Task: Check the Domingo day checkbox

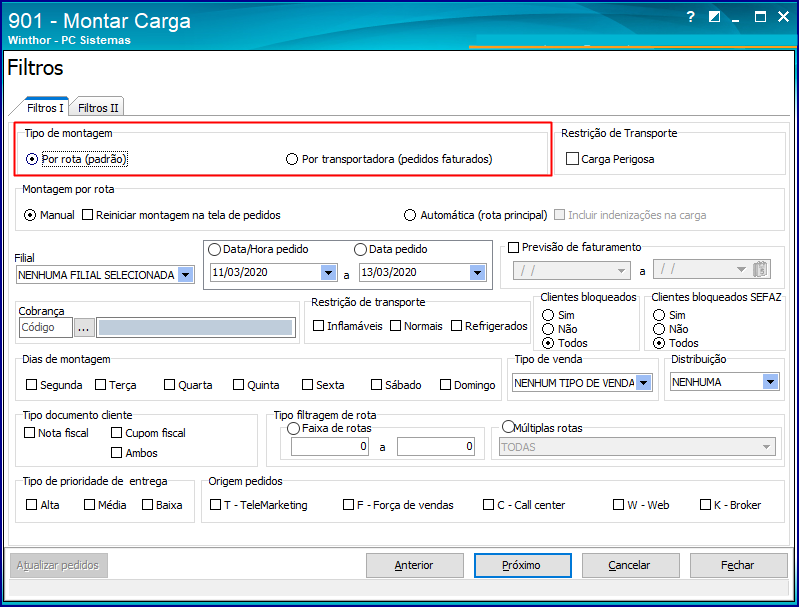Action: pos(445,385)
